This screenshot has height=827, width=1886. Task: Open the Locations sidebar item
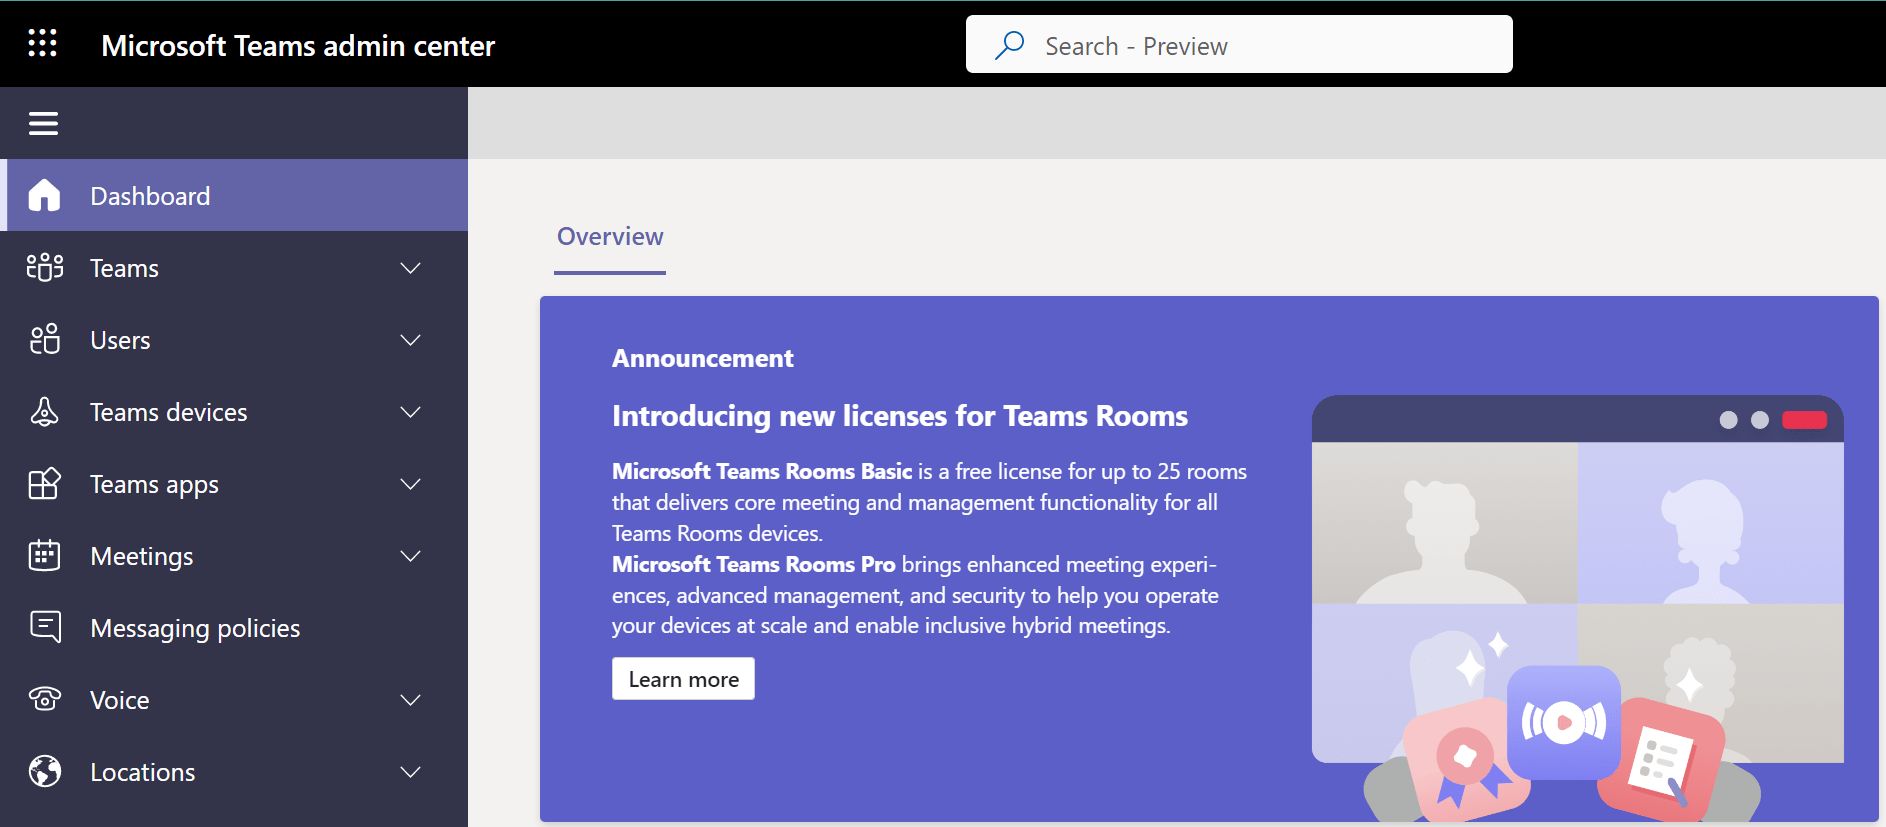pyautogui.click(x=234, y=771)
